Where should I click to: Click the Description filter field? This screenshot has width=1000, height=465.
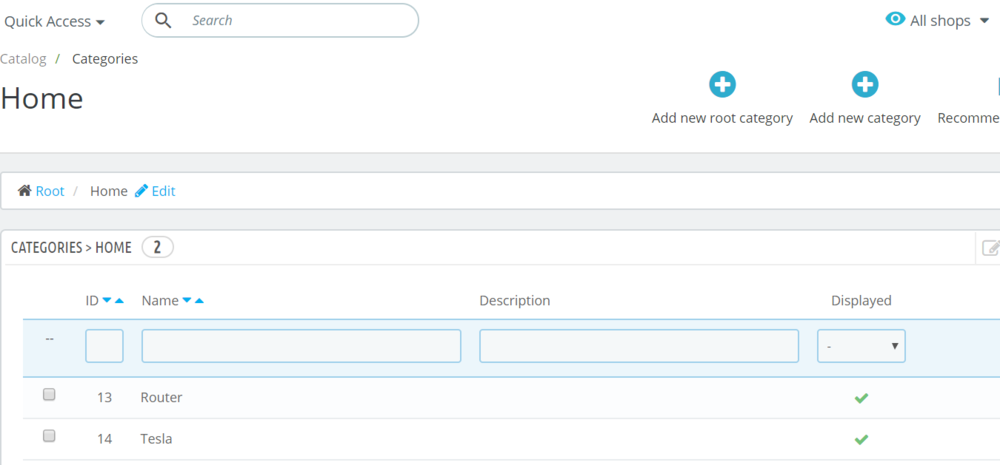639,346
